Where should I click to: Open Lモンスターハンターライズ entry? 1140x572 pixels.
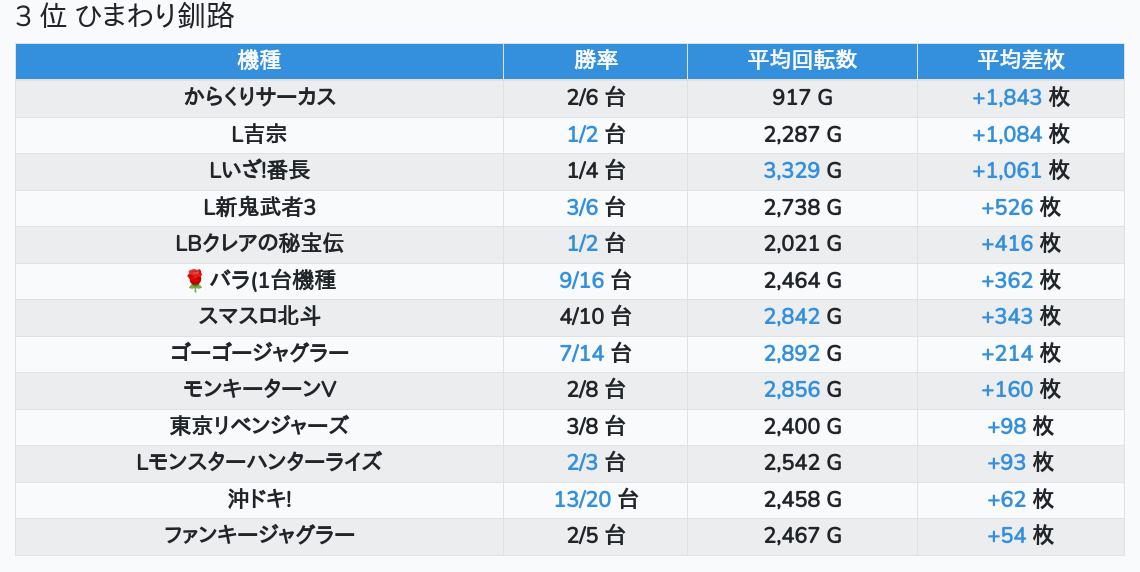[259, 462]
